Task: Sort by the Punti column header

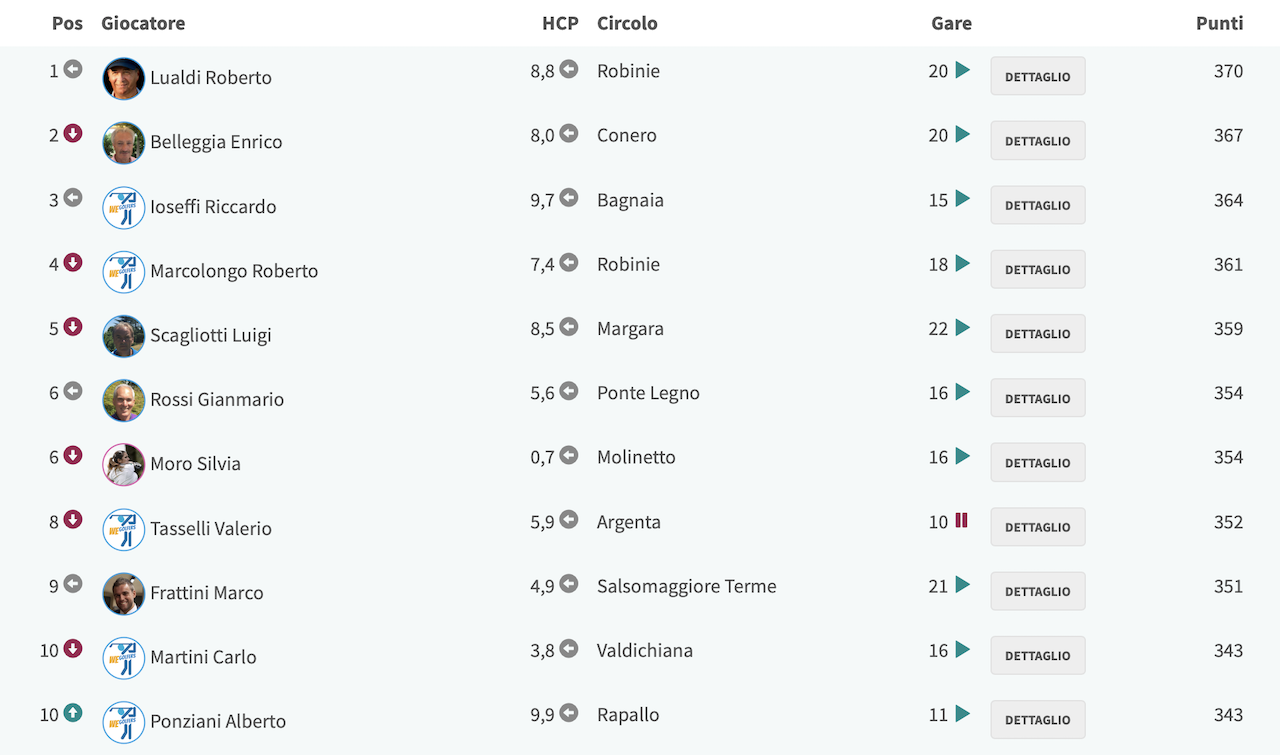Action: 1220,23
